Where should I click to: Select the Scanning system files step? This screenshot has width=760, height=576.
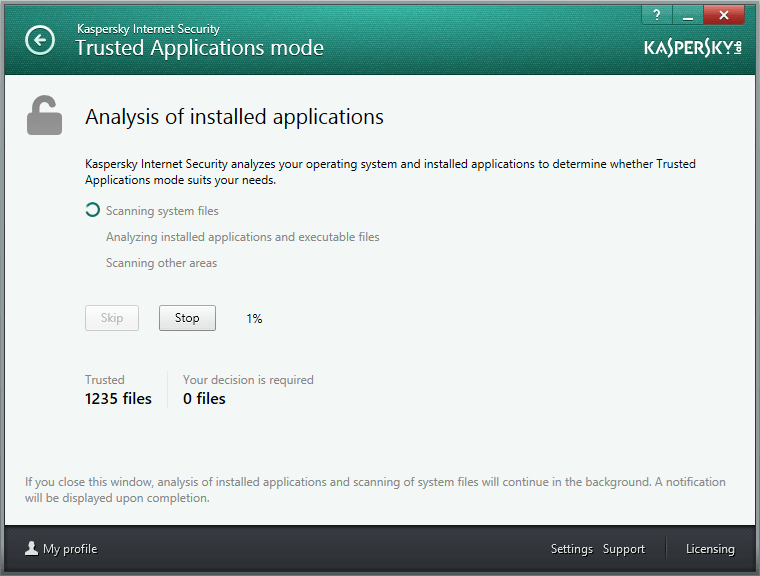[x=162, y=211]
